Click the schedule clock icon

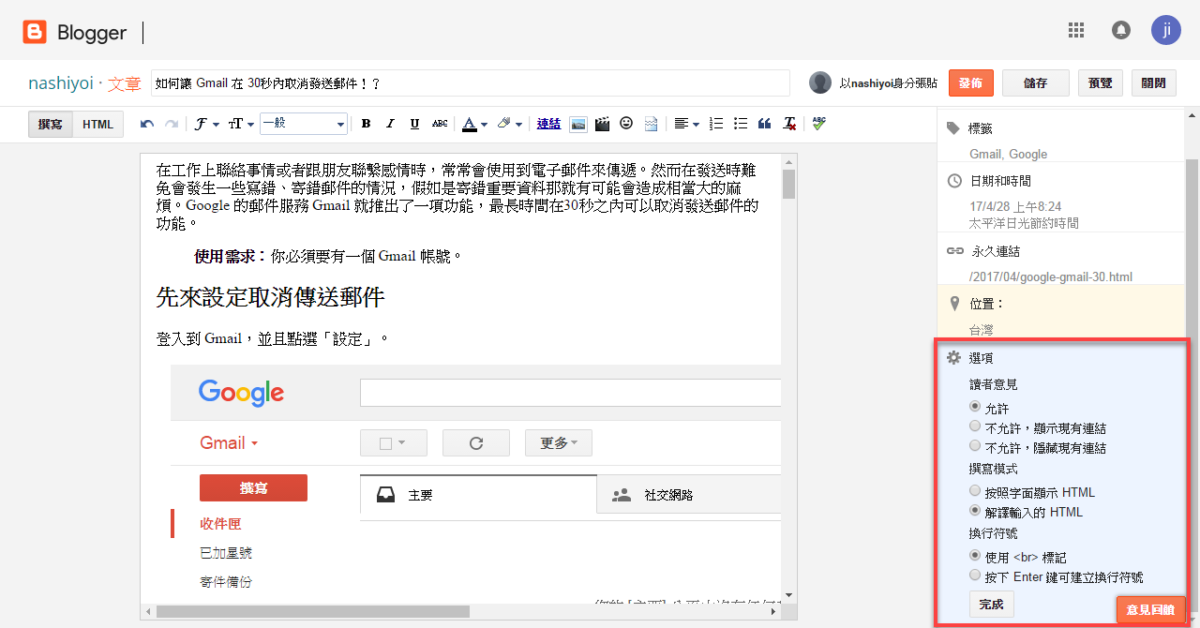(954, 181)
